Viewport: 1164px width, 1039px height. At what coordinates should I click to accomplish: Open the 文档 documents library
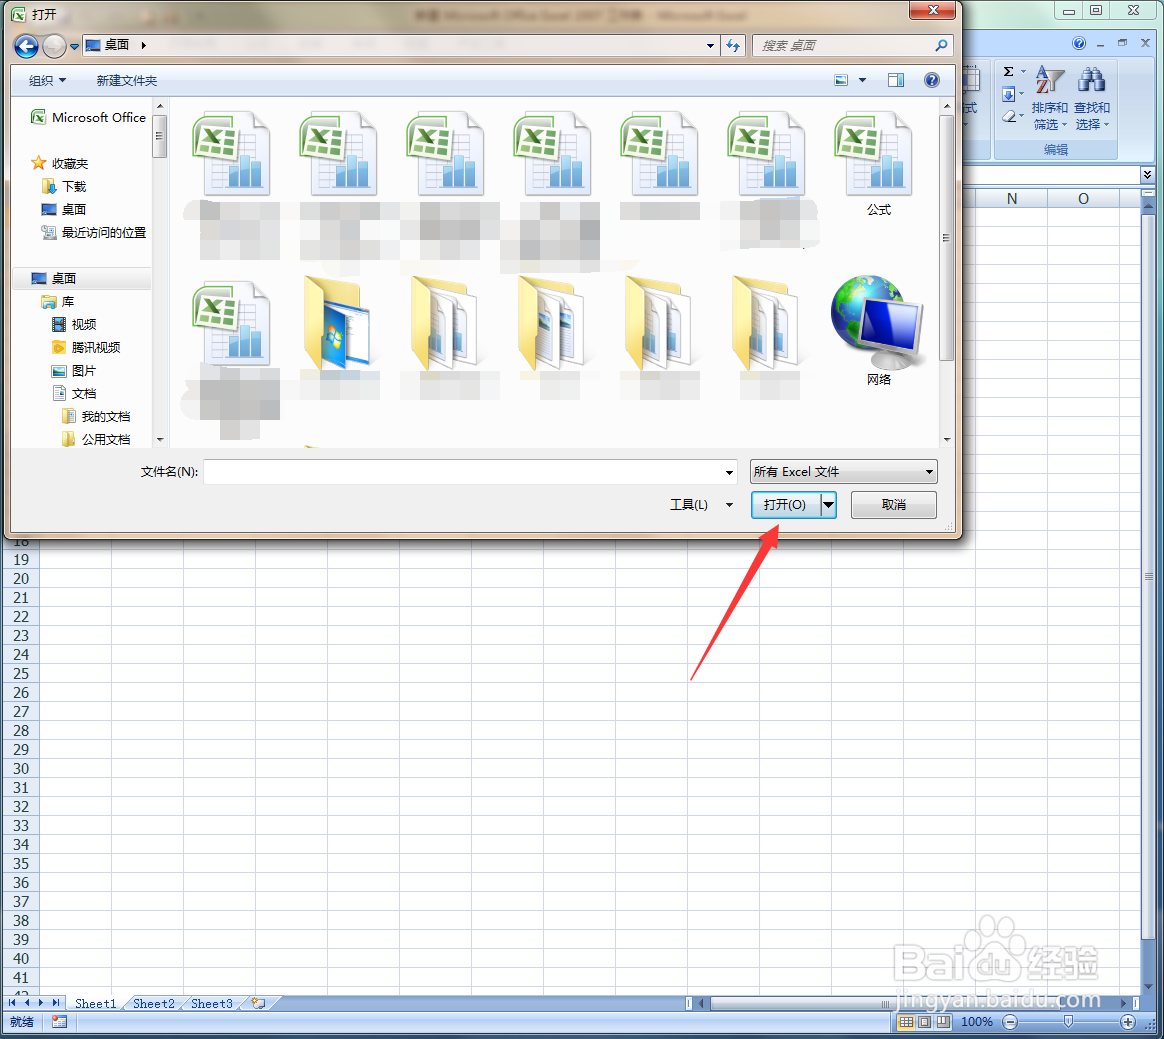coord(74,393)
